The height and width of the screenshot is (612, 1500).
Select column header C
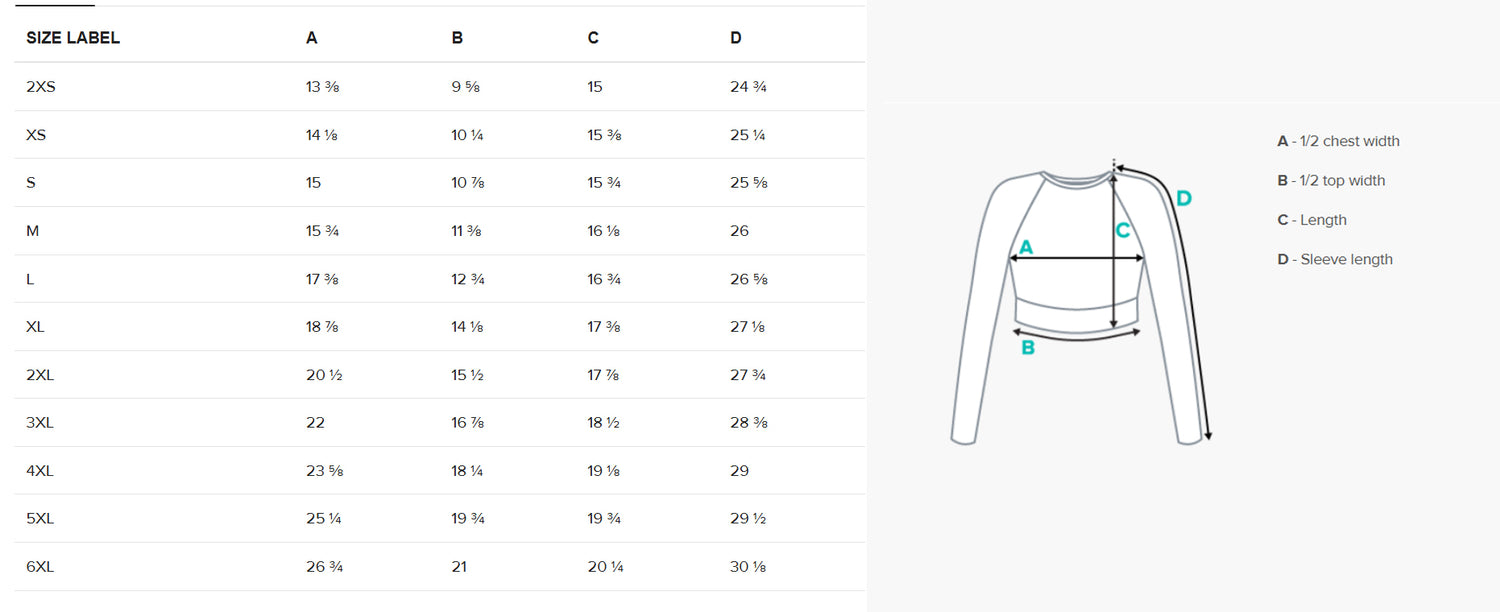tap(593, 38)
